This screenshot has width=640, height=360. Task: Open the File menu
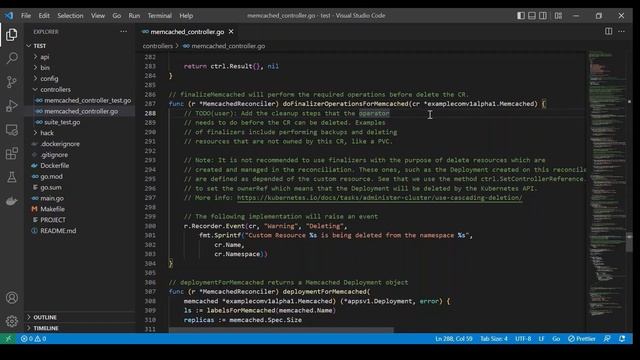(x=26, y=16)
